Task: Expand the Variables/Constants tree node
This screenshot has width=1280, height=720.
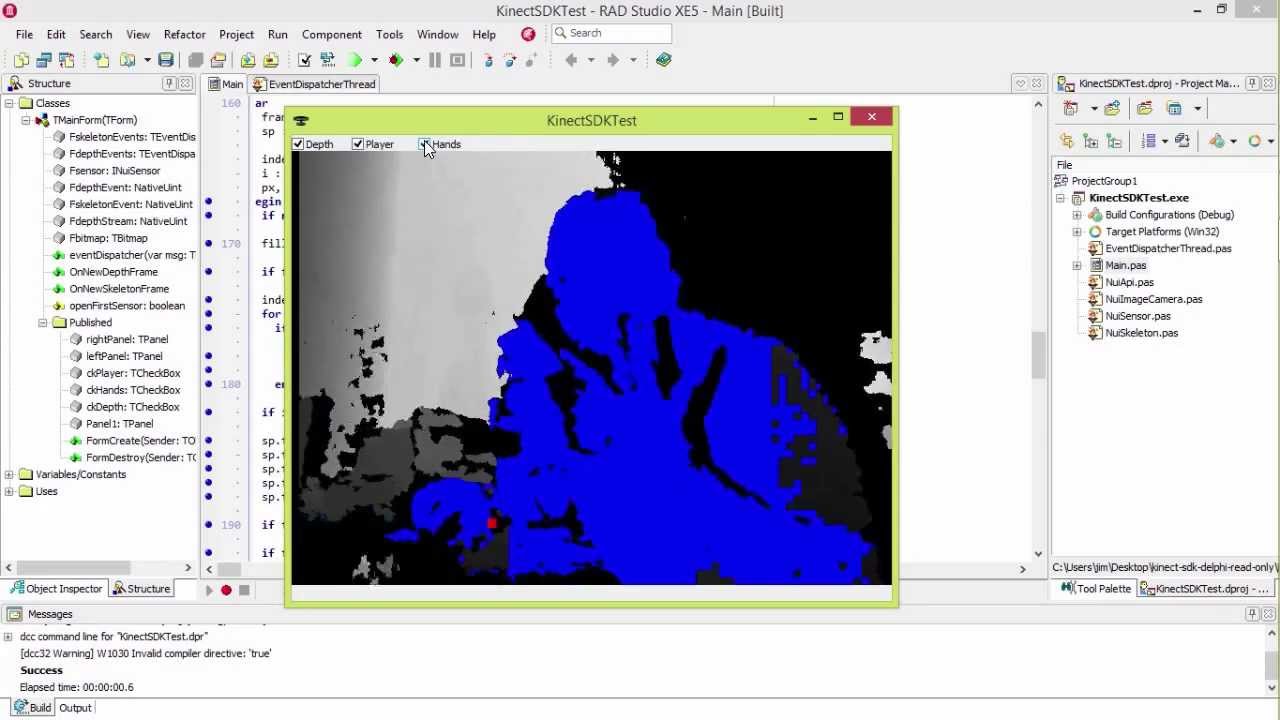Action: [9, 475]
